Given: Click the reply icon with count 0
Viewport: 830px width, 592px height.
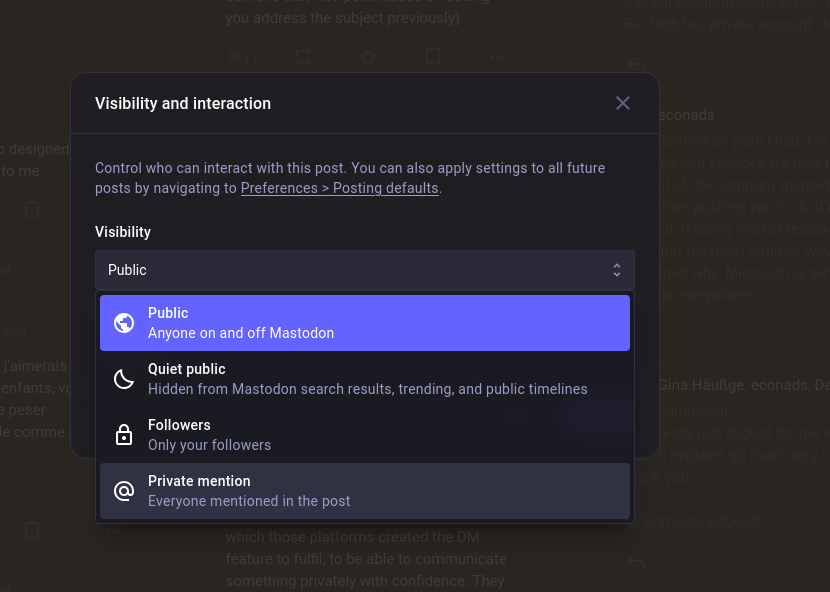Looking at the screenshot, I should [x=241, y=58].
